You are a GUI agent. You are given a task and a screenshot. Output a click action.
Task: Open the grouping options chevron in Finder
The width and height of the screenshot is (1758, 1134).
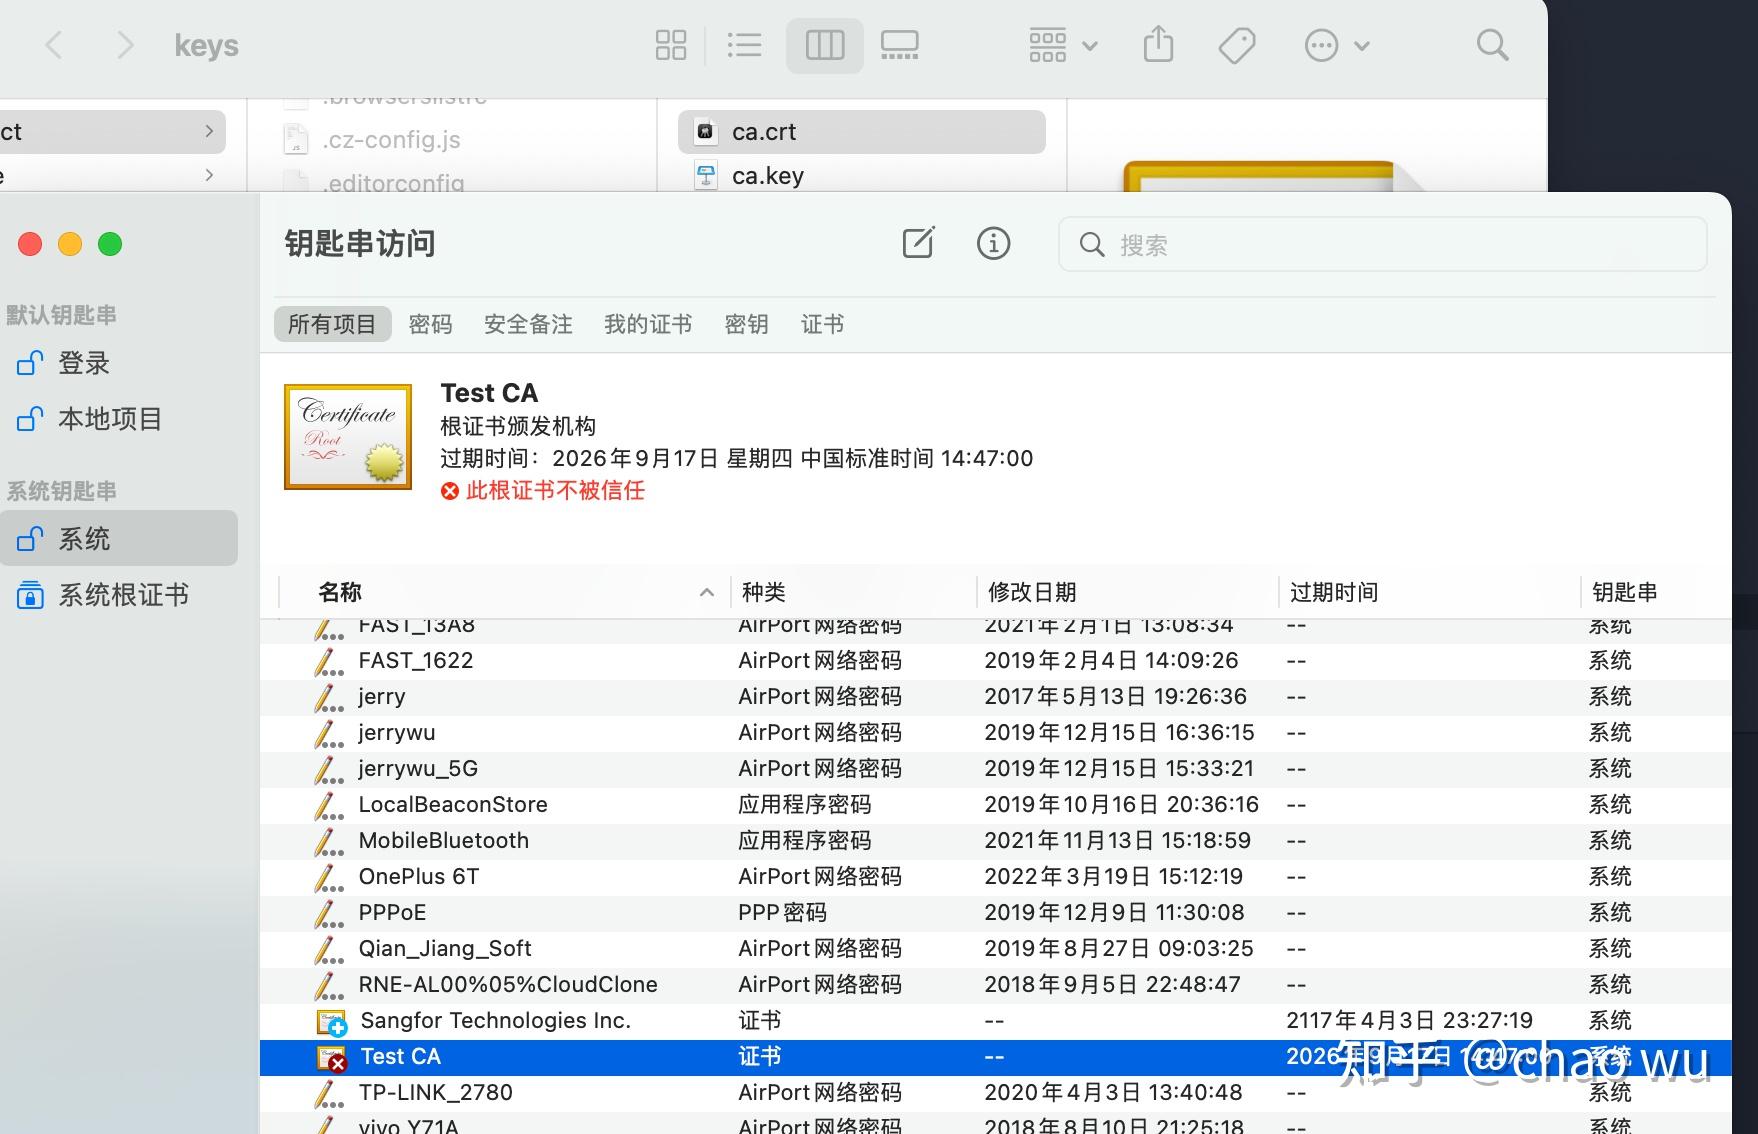pos(1090,45)
